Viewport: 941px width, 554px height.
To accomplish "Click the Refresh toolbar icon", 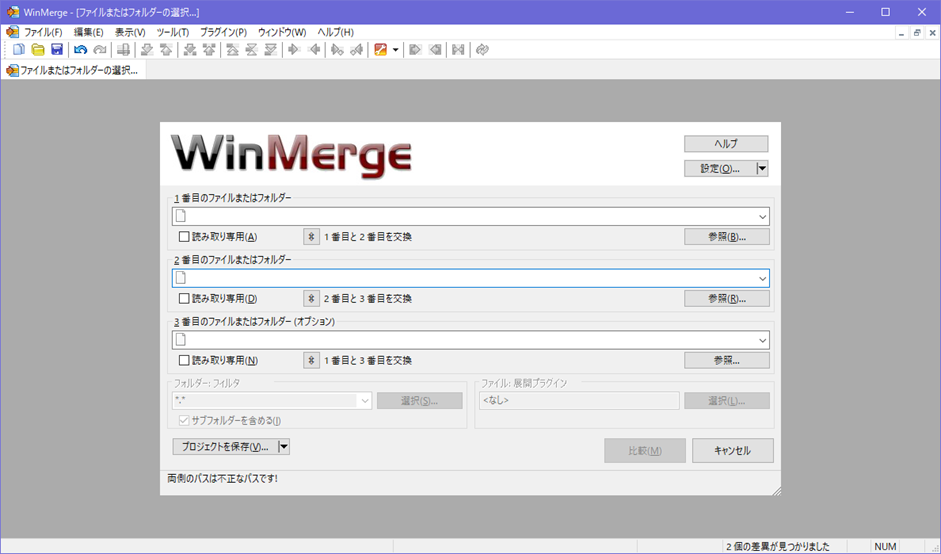I will pos(482,50).
